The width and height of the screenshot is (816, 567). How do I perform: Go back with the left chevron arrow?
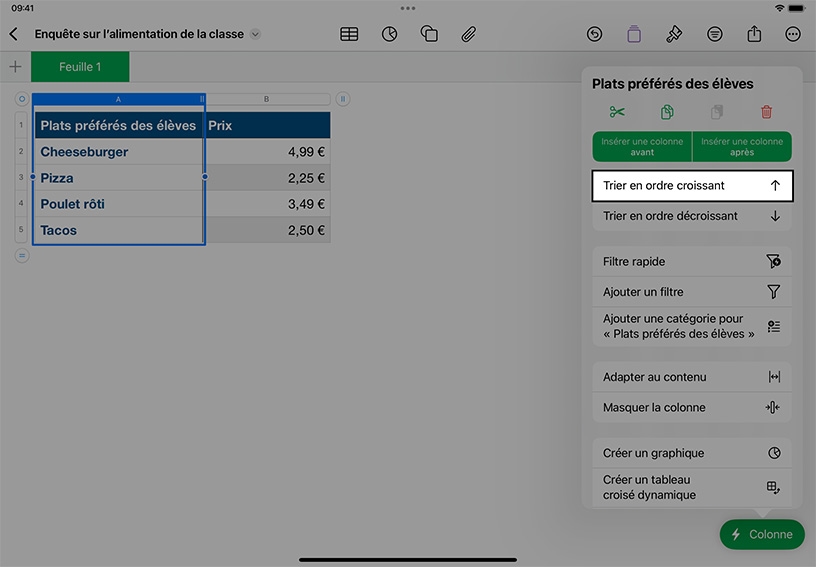[14, 34]
